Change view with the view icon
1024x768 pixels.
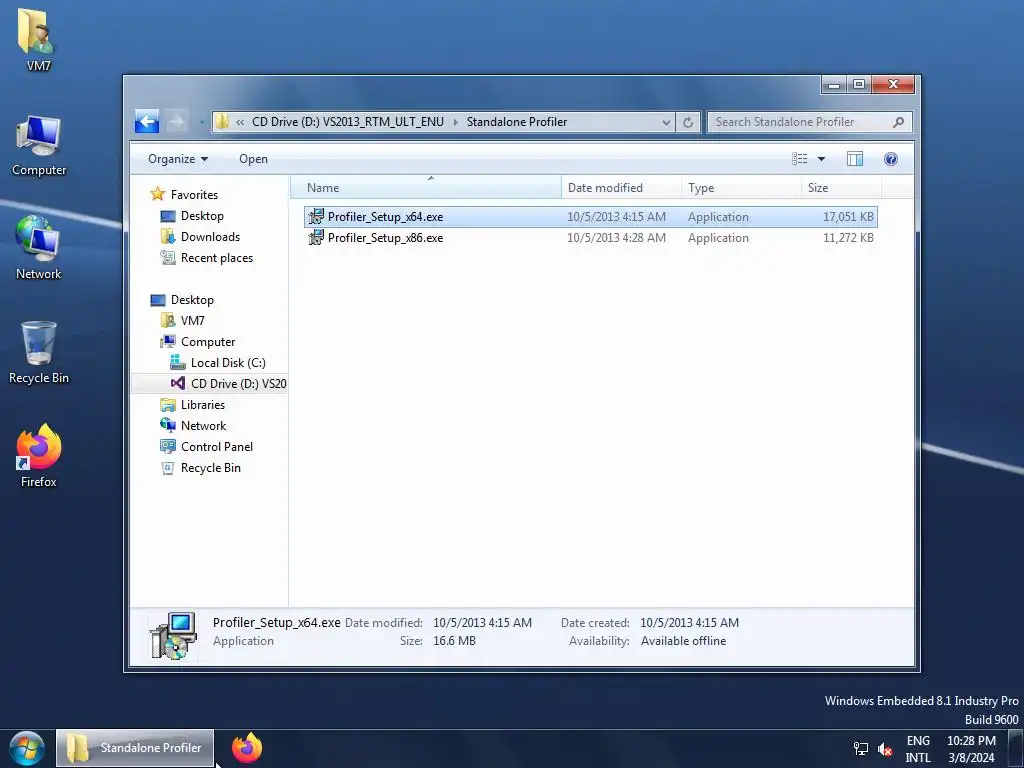click(799, 159)
